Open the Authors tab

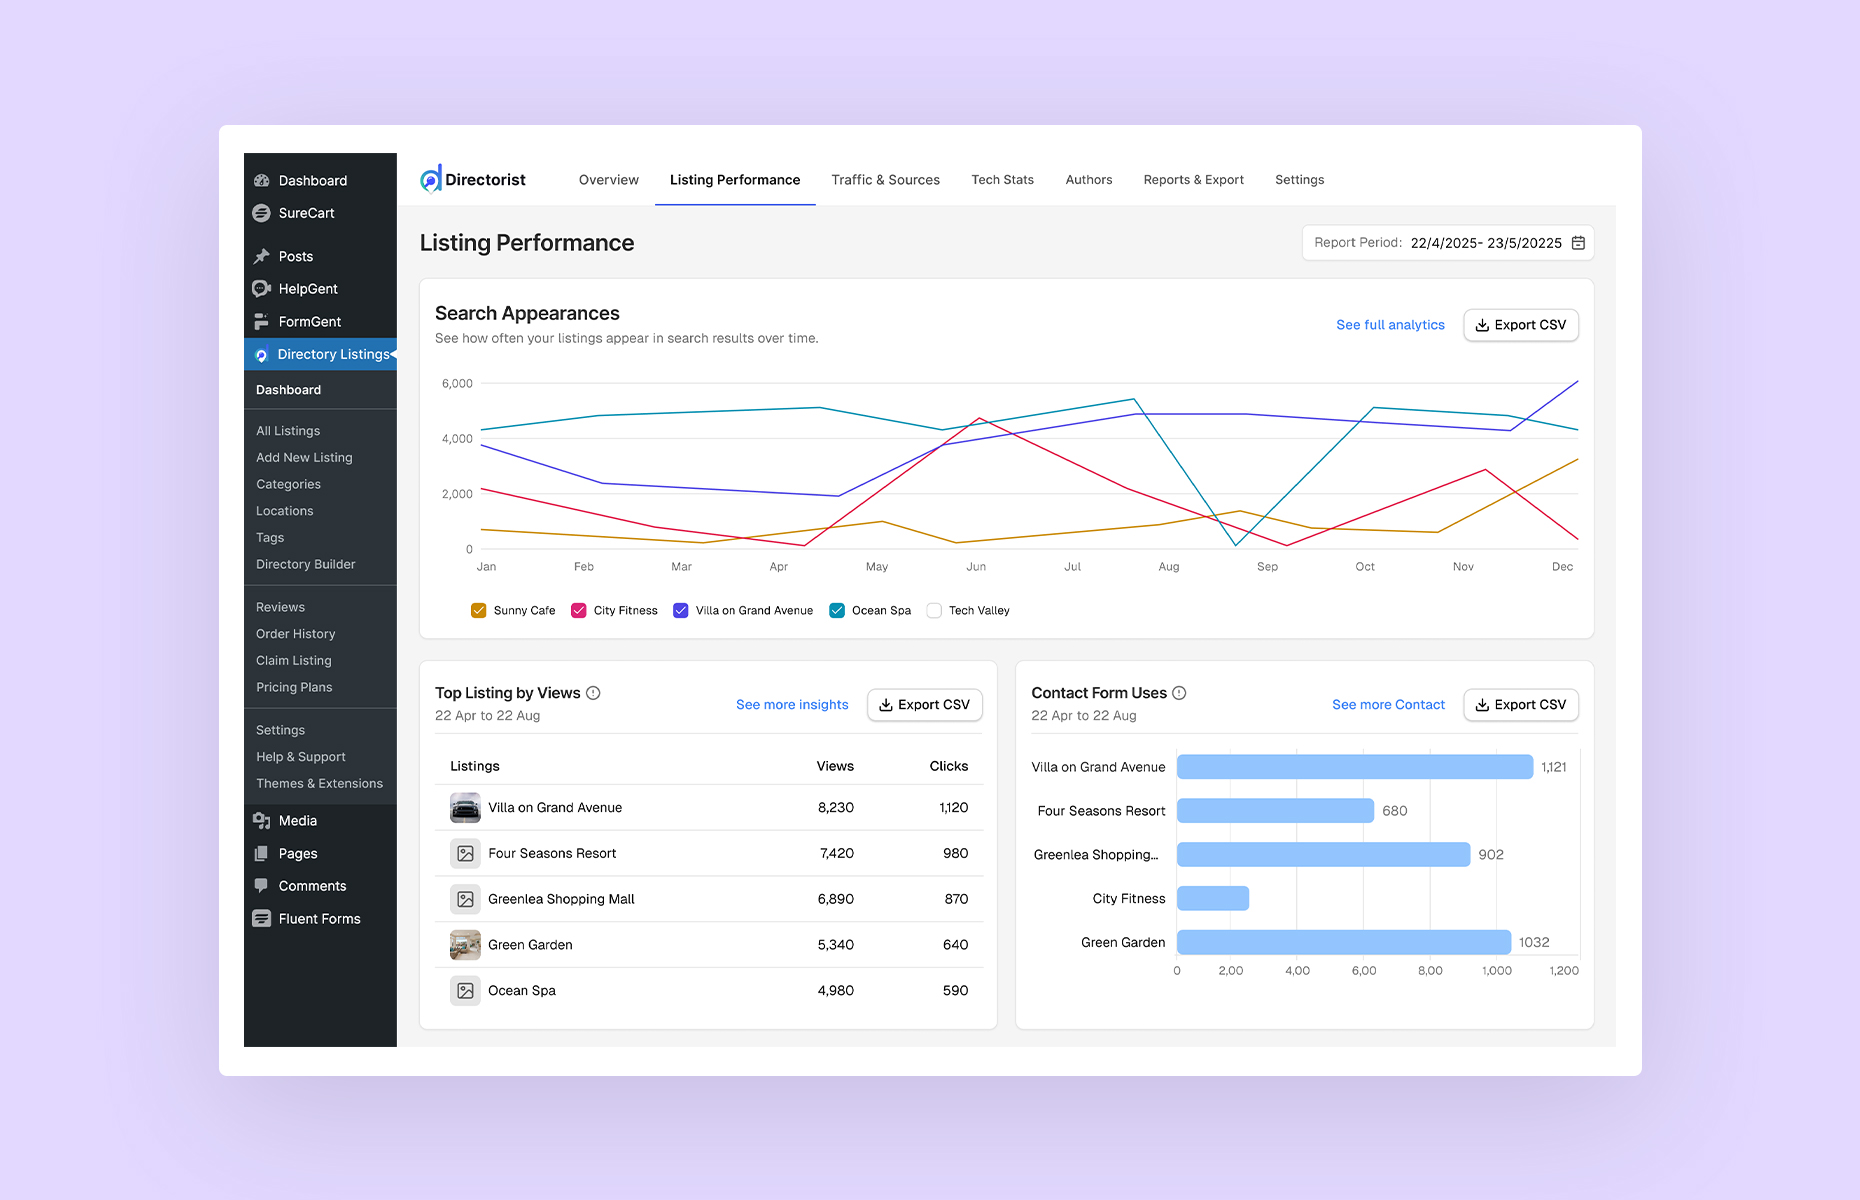click(1089, 179)
